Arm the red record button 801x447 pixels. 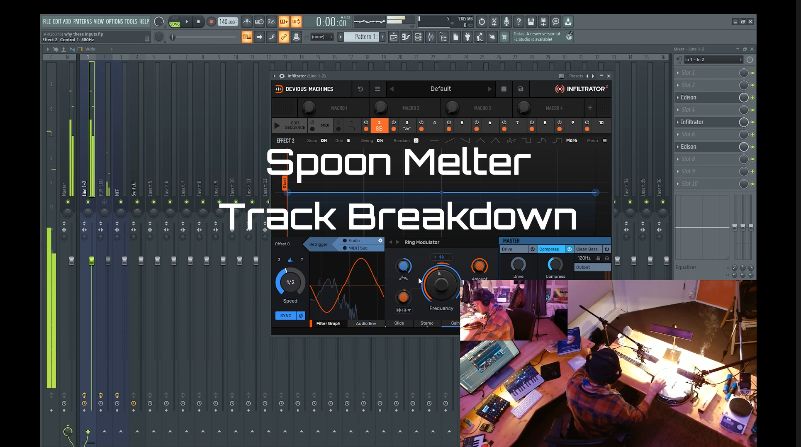(x=211, y=22)
